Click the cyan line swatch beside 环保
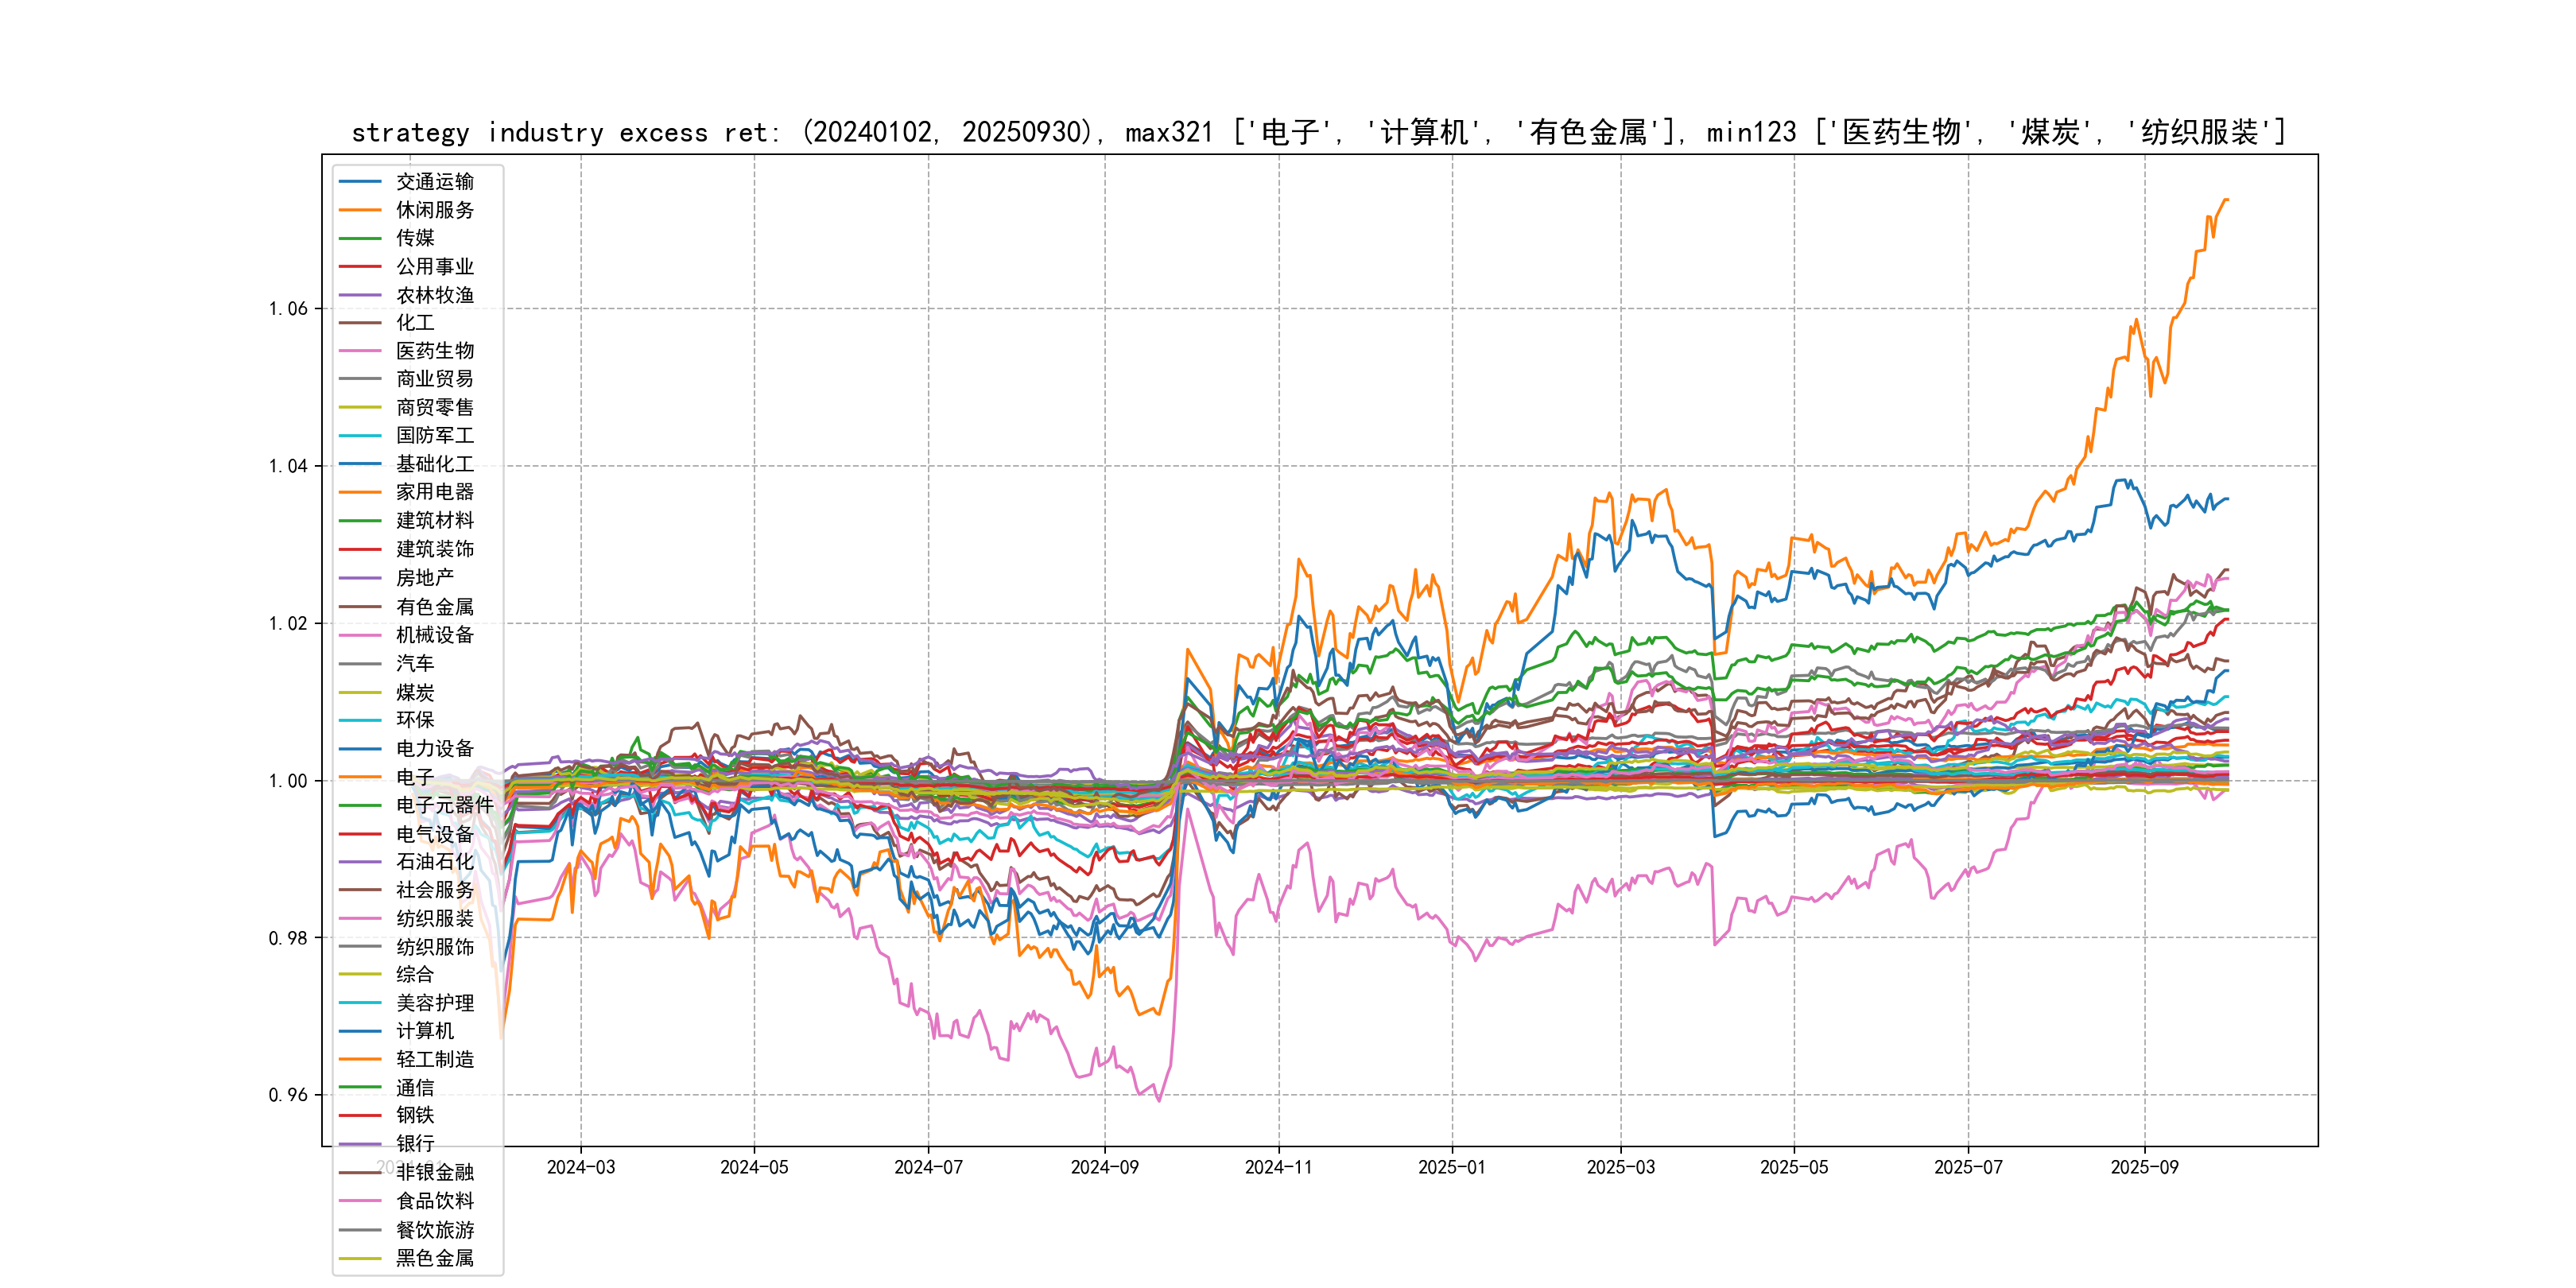2576x1288 pixels. pyautogui.click(x=360, y=720)
